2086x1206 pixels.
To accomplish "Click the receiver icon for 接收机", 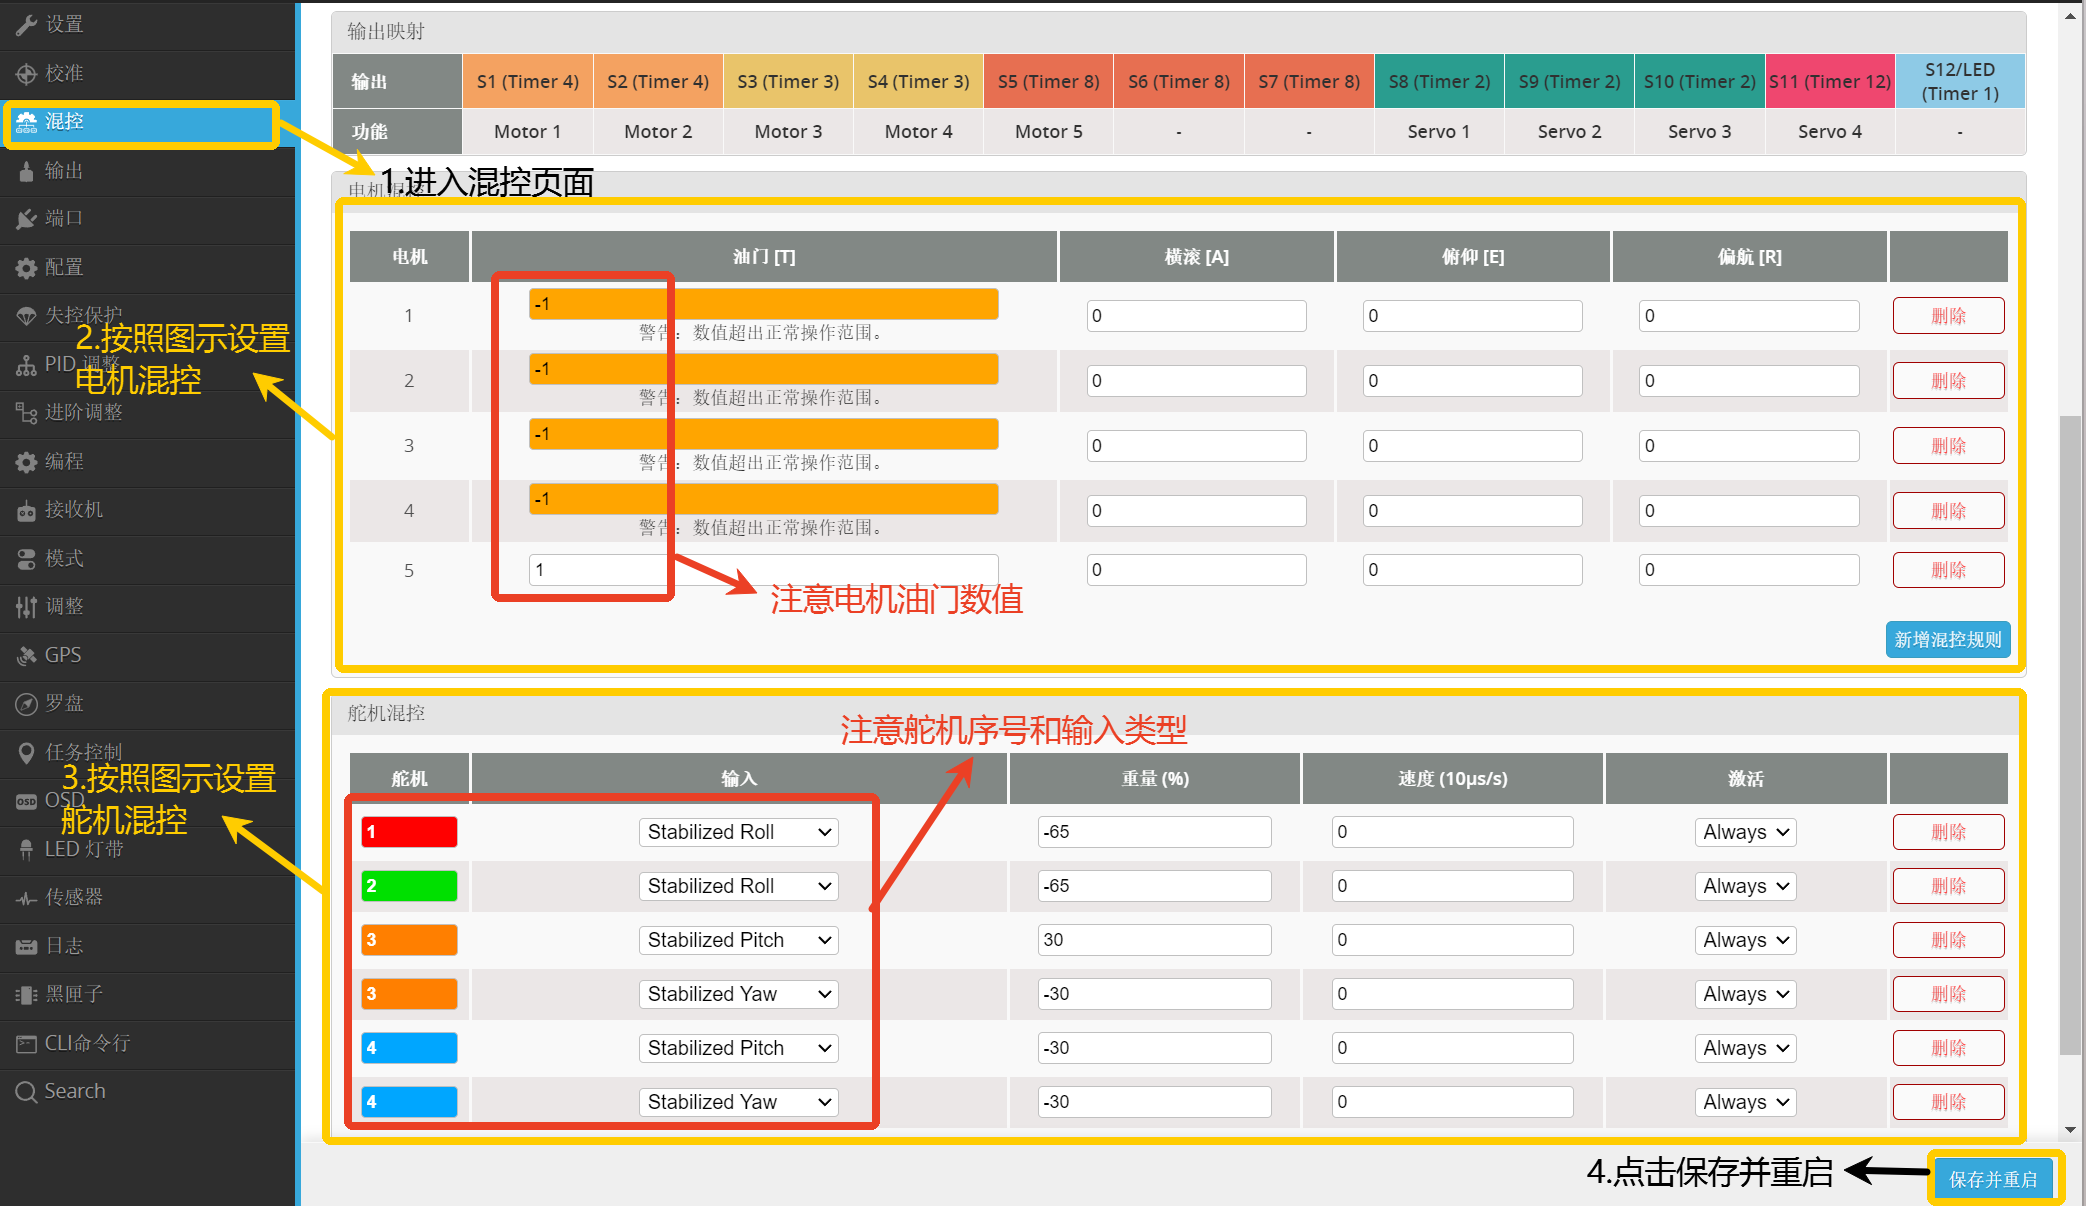I will click(x=26, y=511).
